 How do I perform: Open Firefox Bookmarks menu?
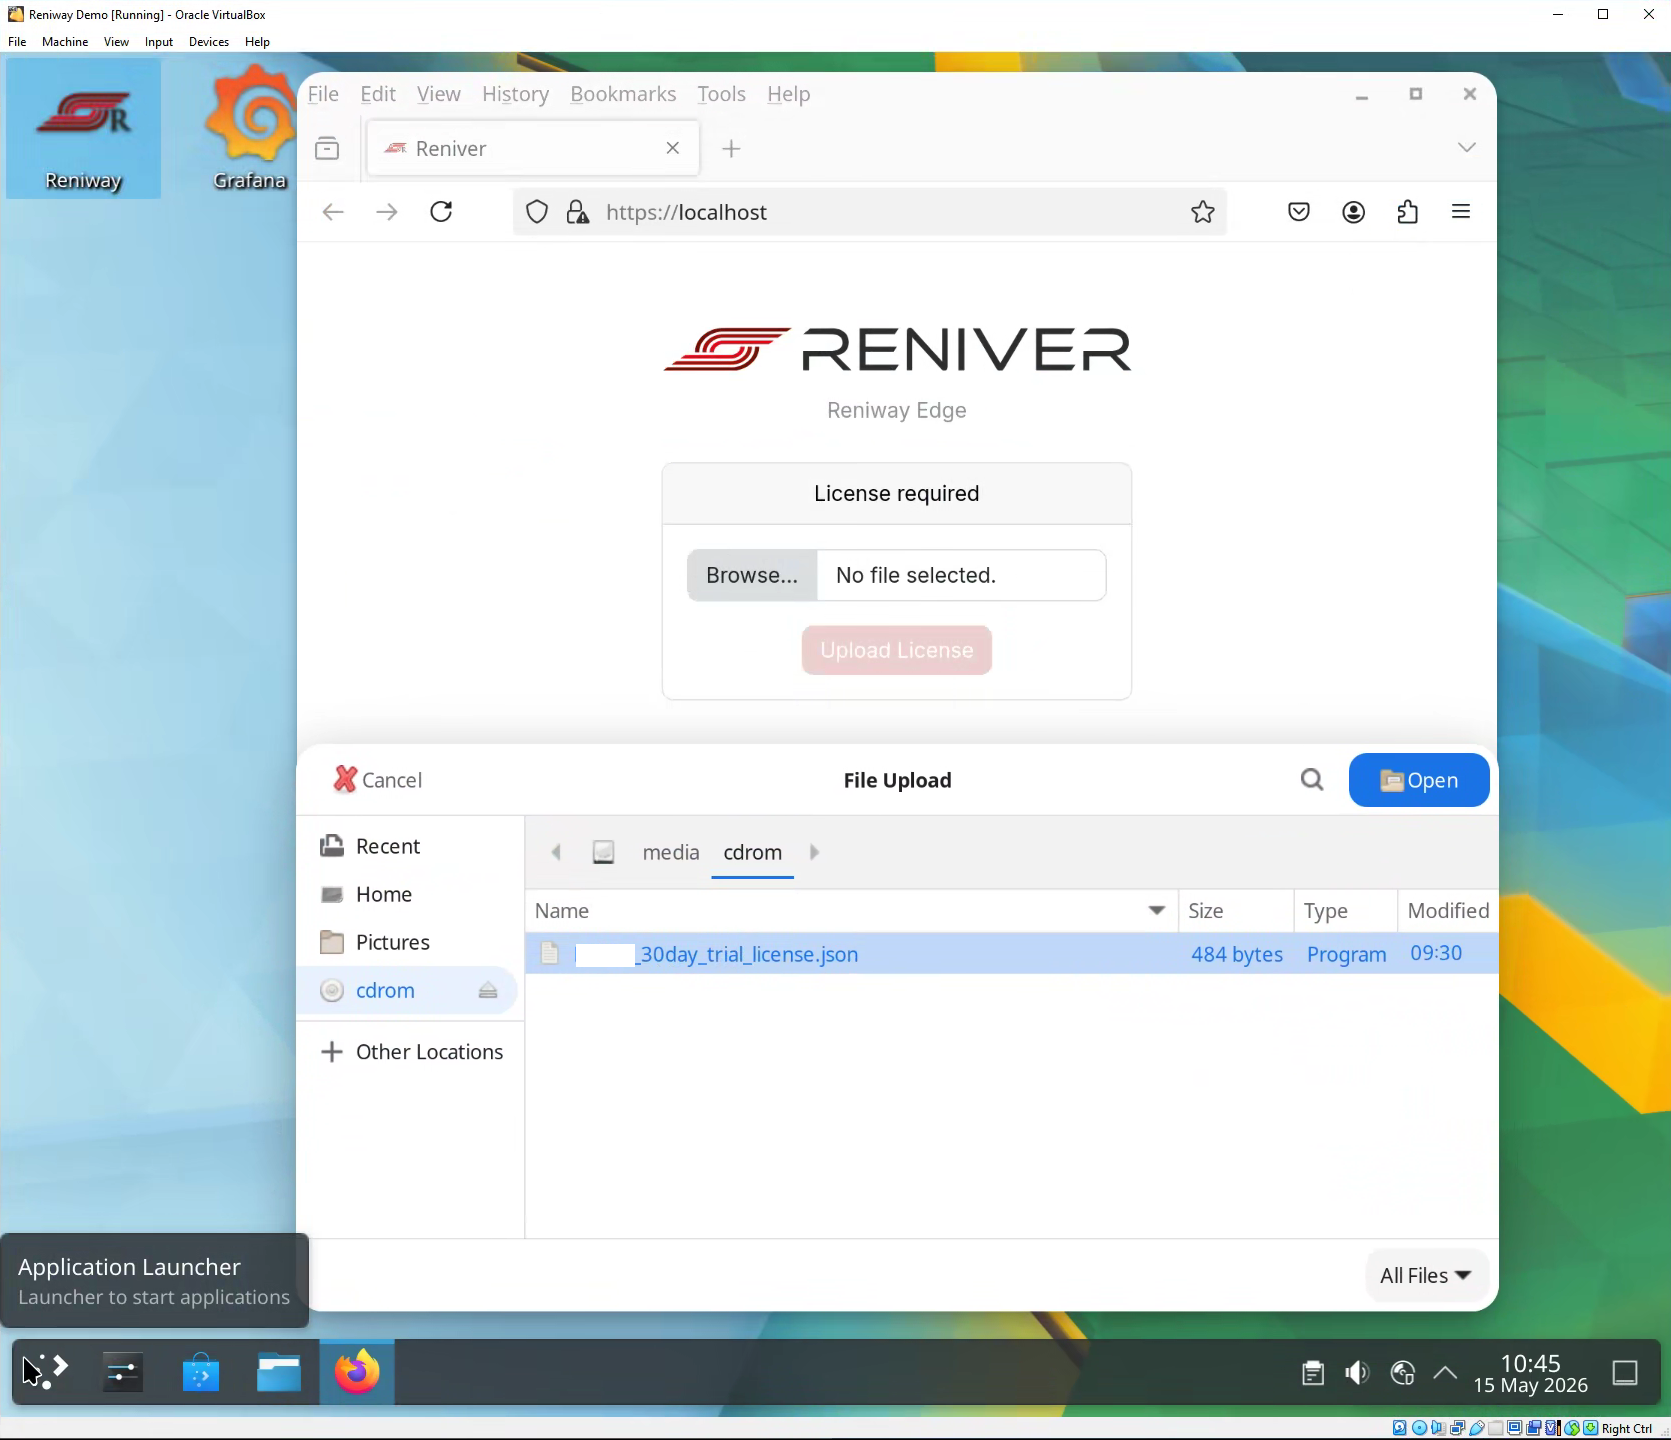tap(623, 94)
